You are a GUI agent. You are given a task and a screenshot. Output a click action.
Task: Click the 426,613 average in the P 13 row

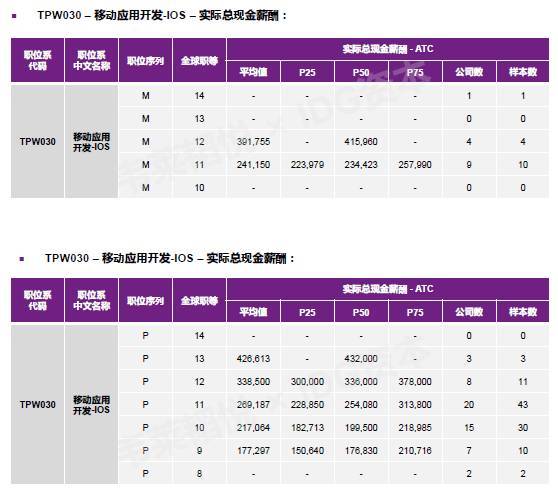253,359
